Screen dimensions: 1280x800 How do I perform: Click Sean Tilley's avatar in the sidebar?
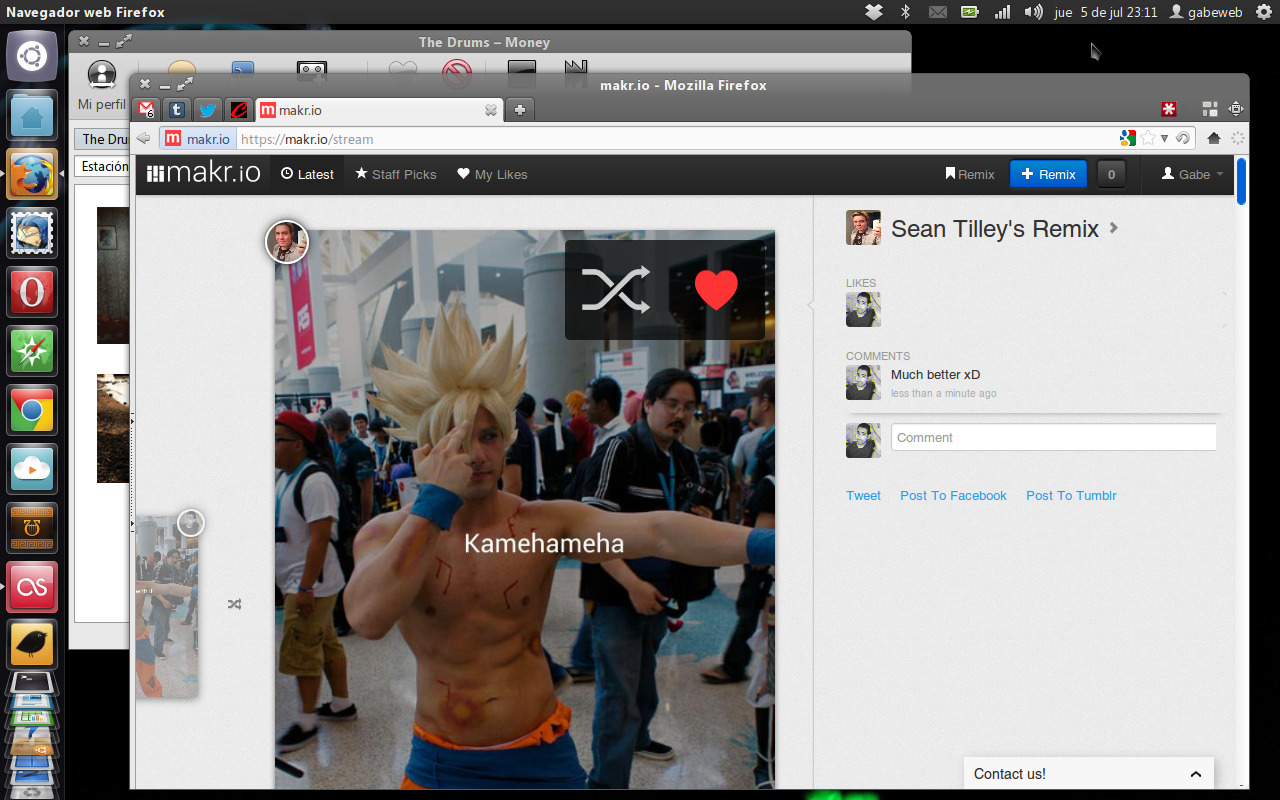(863, 228)
